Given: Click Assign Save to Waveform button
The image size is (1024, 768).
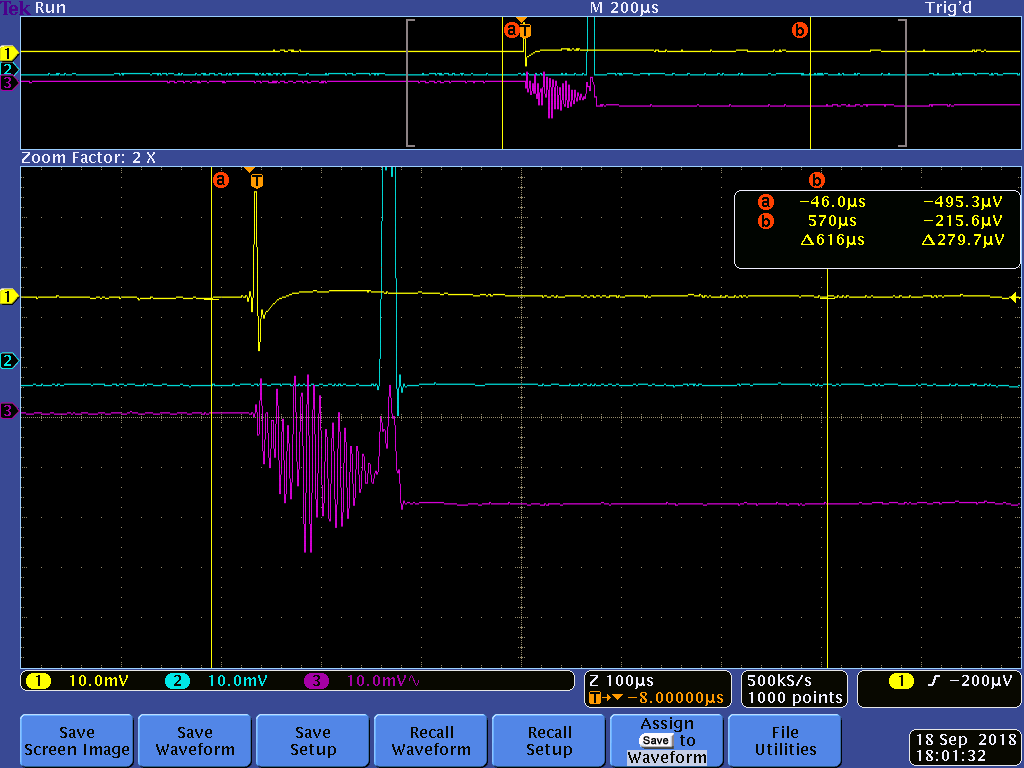Looking at the screenshot, I should pos(667,741).
